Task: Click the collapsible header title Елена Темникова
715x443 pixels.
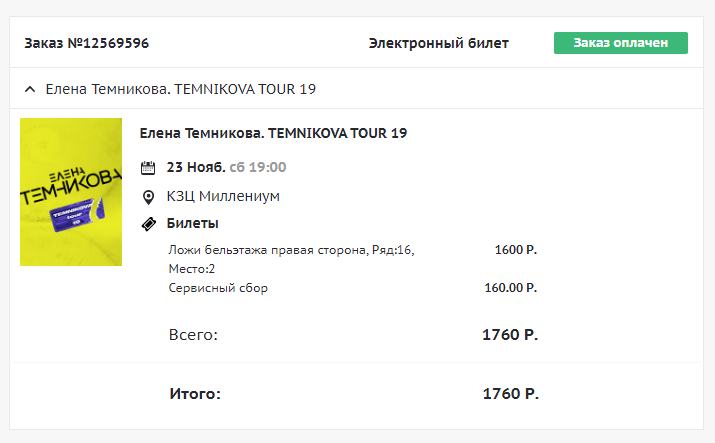Action: 181,89
